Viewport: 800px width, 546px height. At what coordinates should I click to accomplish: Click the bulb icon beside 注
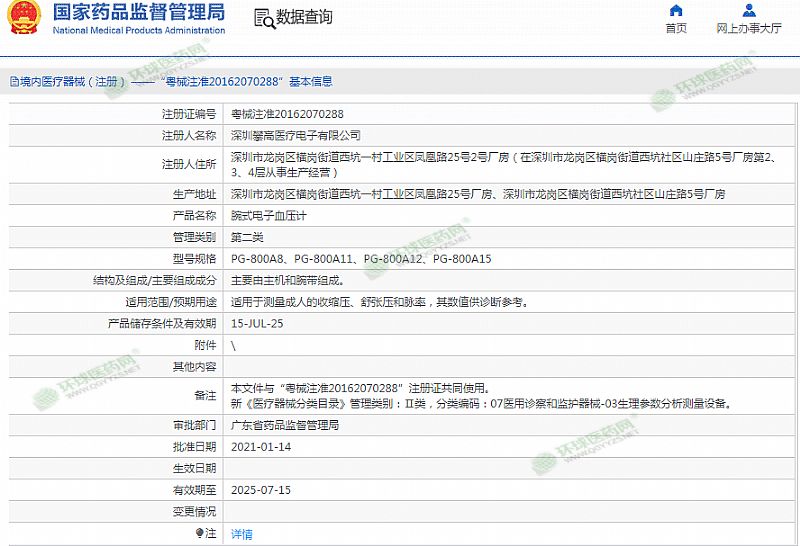200,534
